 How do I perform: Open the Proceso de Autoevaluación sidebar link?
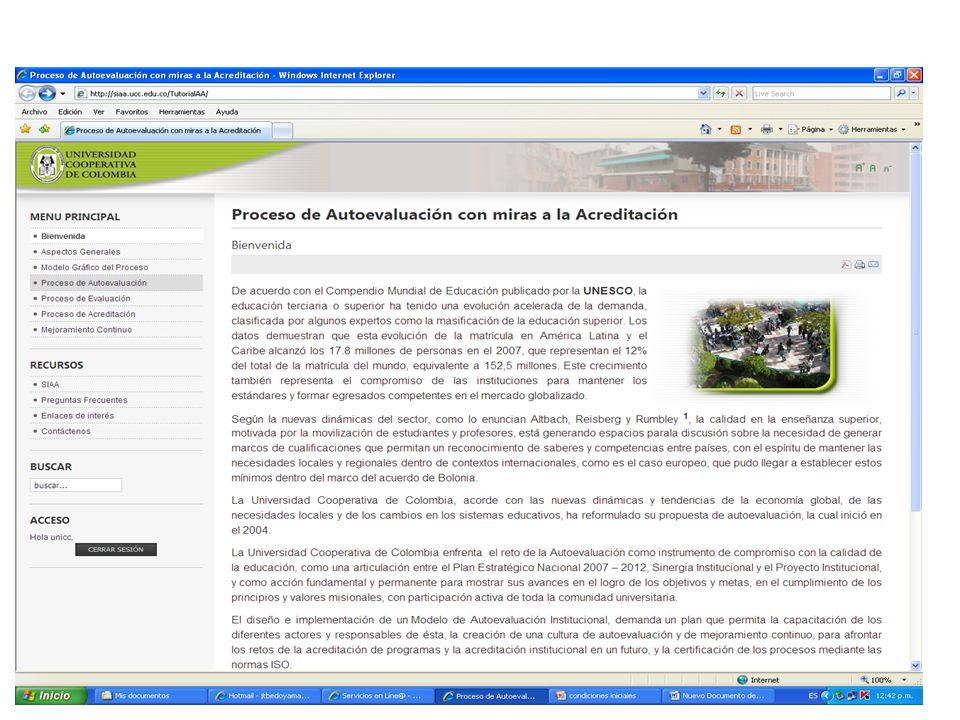[x=94, y=283]
